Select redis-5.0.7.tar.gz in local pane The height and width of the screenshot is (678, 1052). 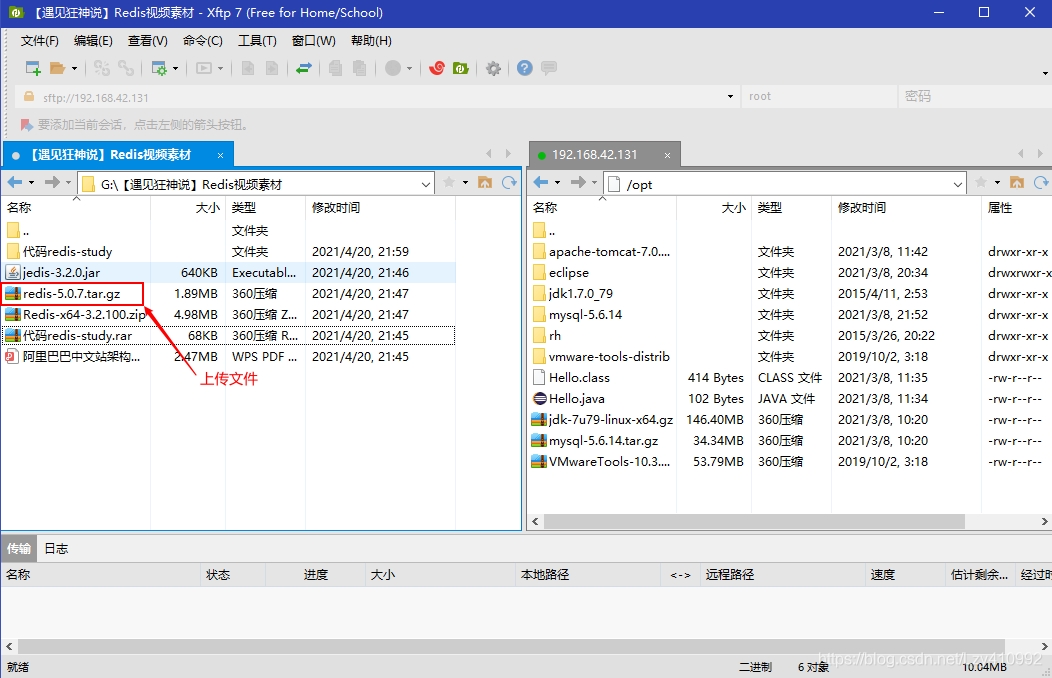[72, 294]
